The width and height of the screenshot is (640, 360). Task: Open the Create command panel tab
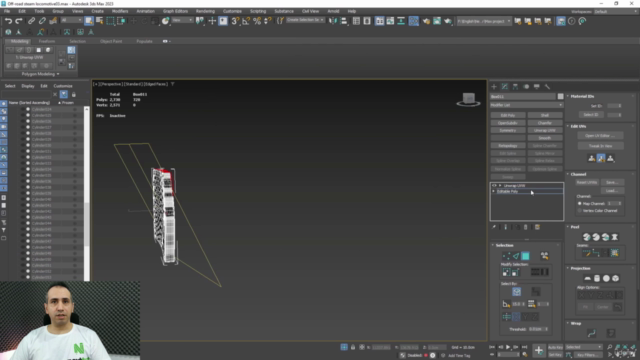coord(494,87)
